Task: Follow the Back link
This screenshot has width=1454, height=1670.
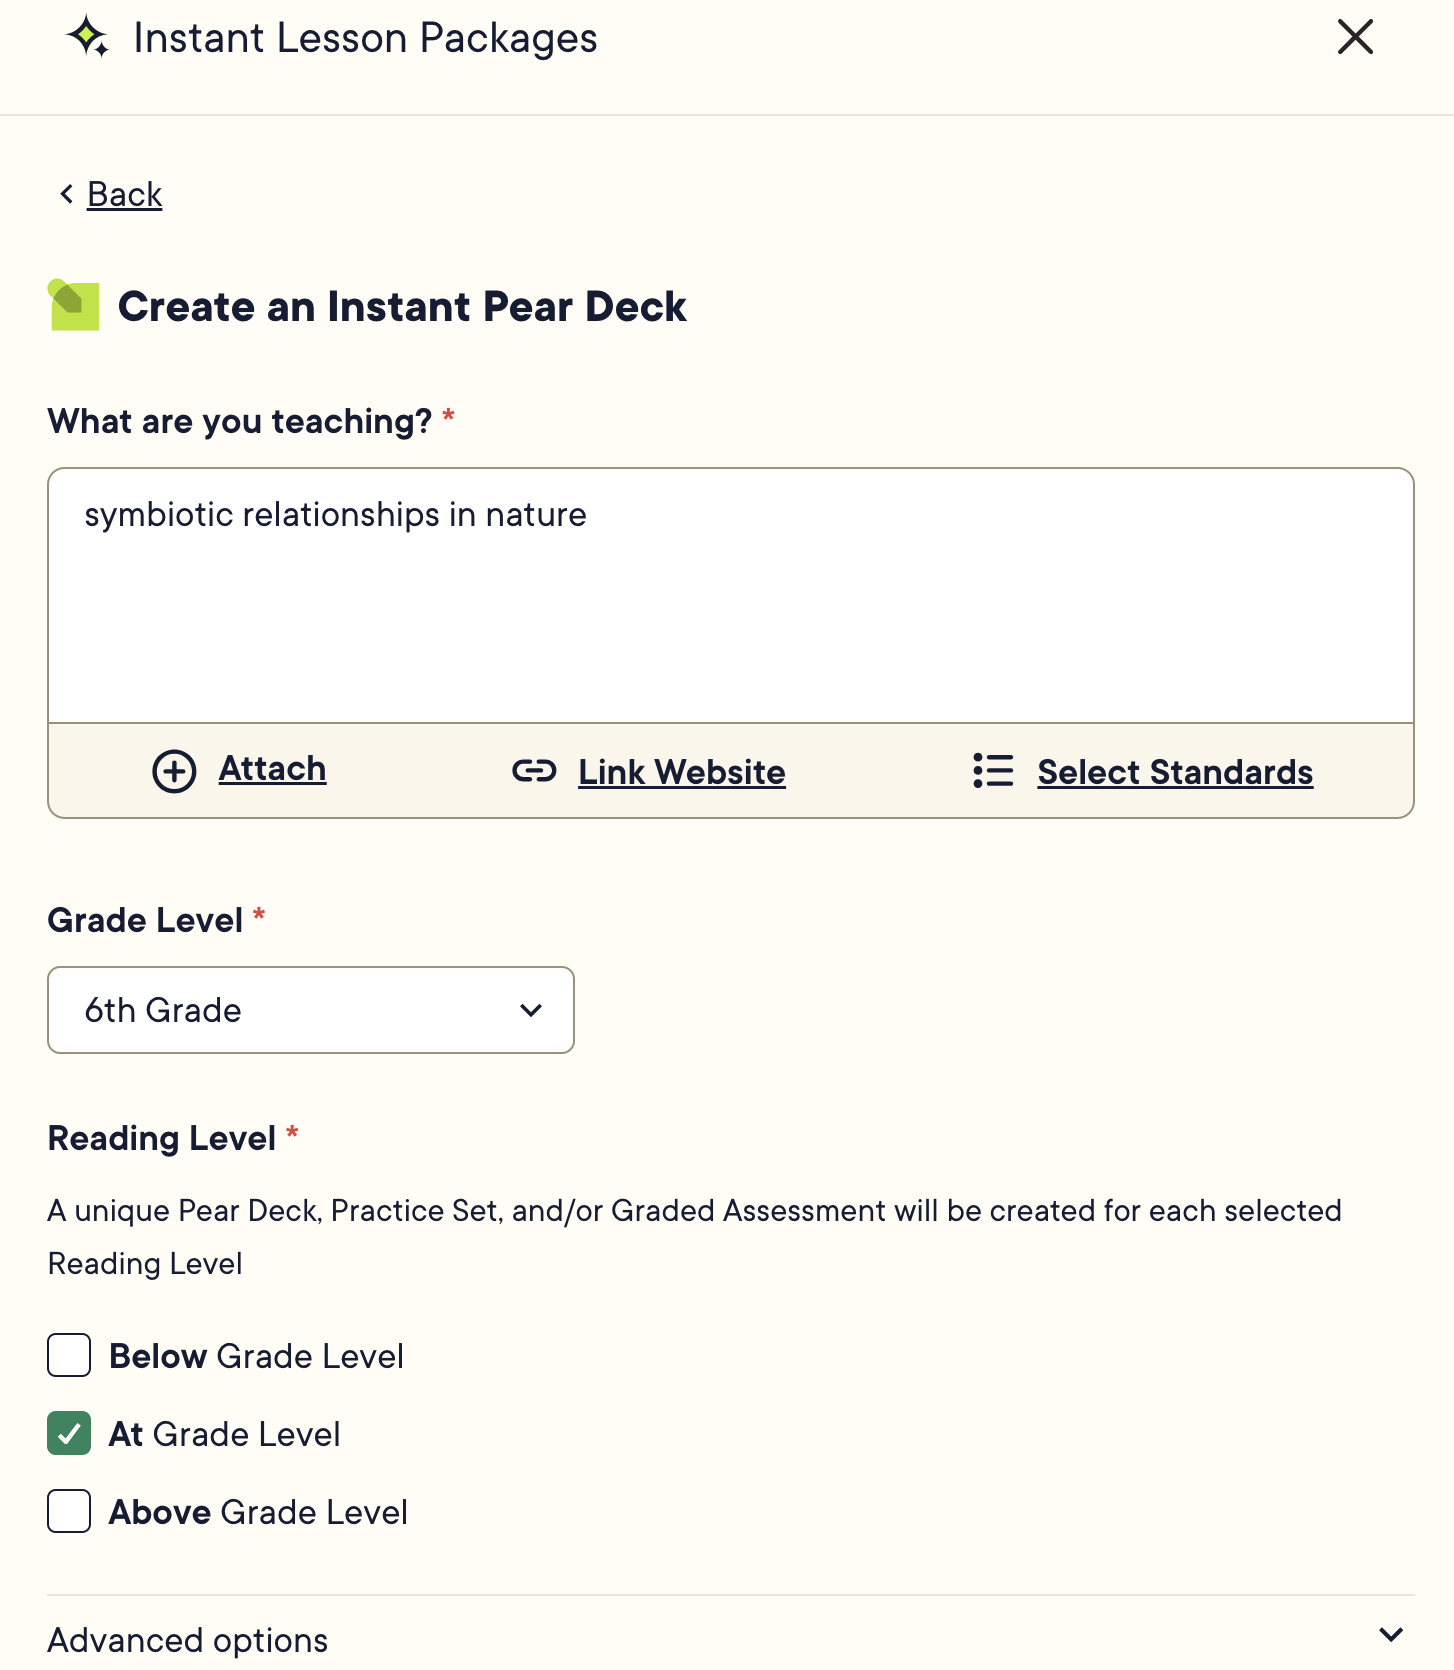Action: point(124,193)
